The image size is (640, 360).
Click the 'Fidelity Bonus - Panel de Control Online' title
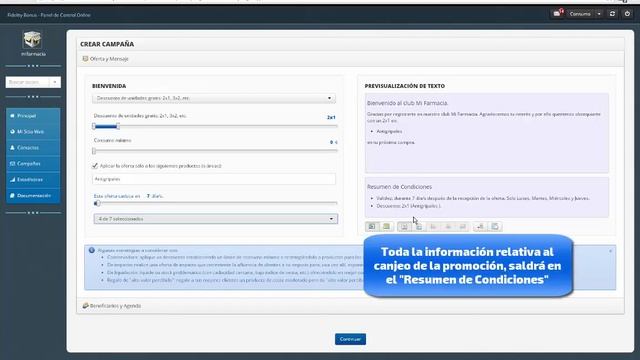tap(49, 15)
